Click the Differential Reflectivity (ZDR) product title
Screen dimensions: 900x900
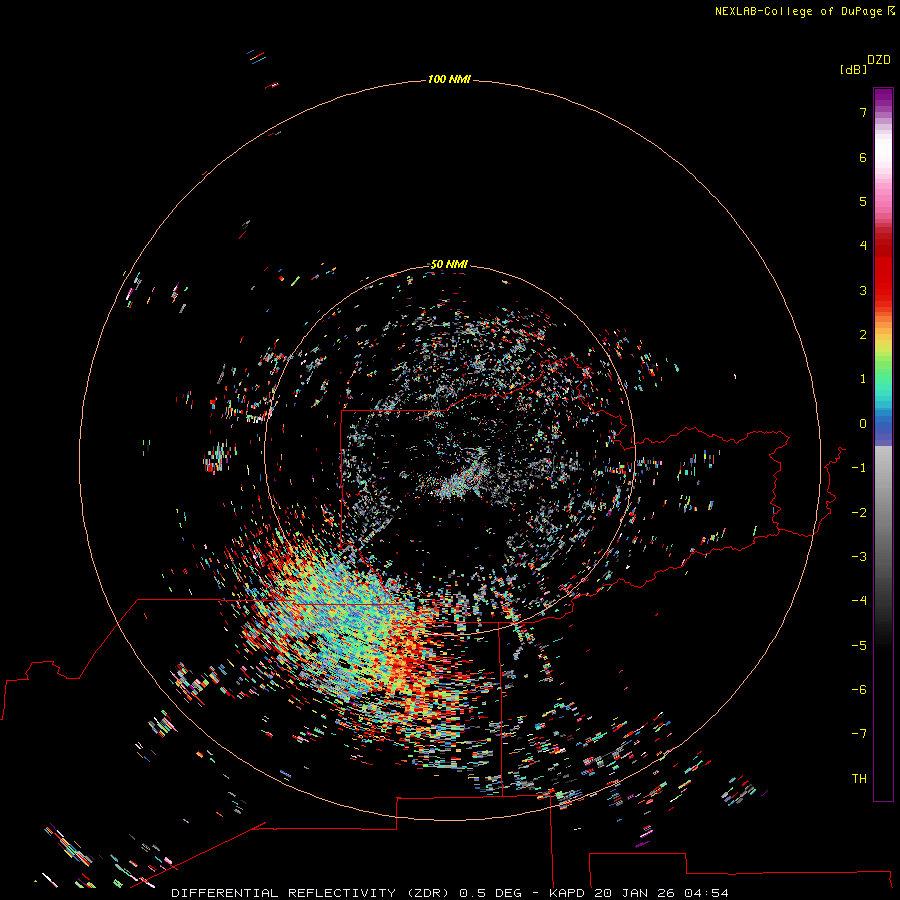pos(312,893)
